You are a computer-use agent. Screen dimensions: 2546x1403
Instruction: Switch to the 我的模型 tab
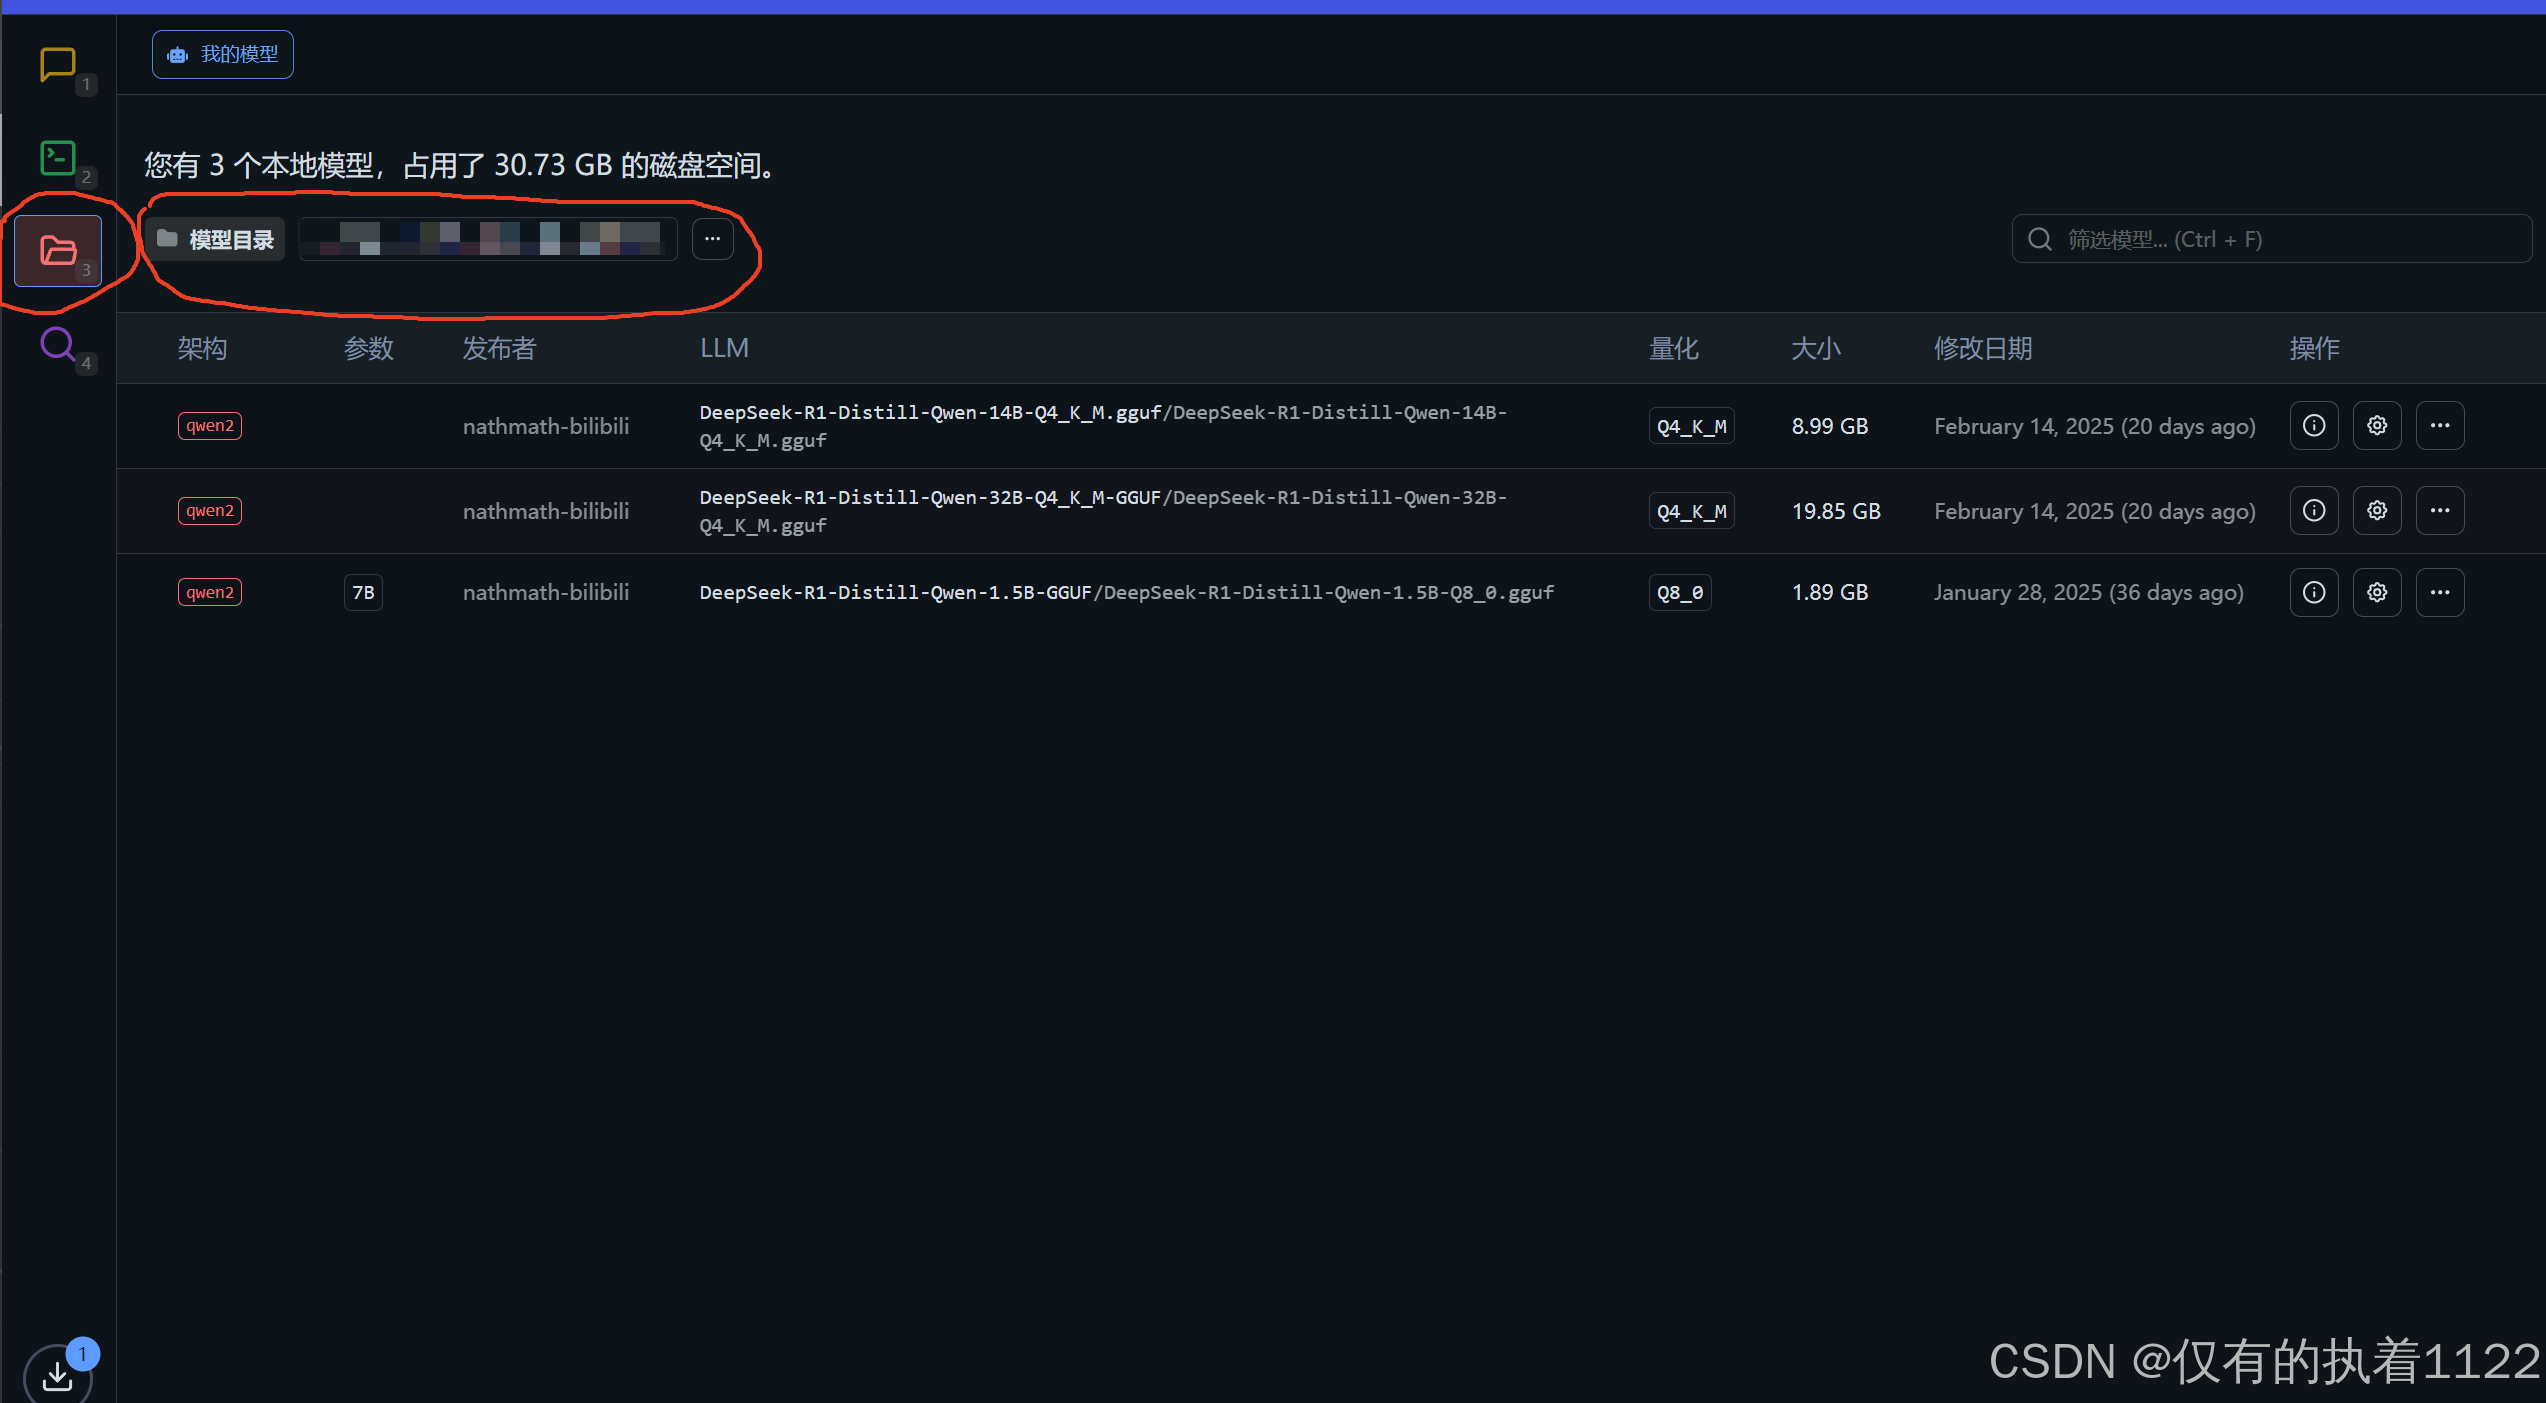223,55
